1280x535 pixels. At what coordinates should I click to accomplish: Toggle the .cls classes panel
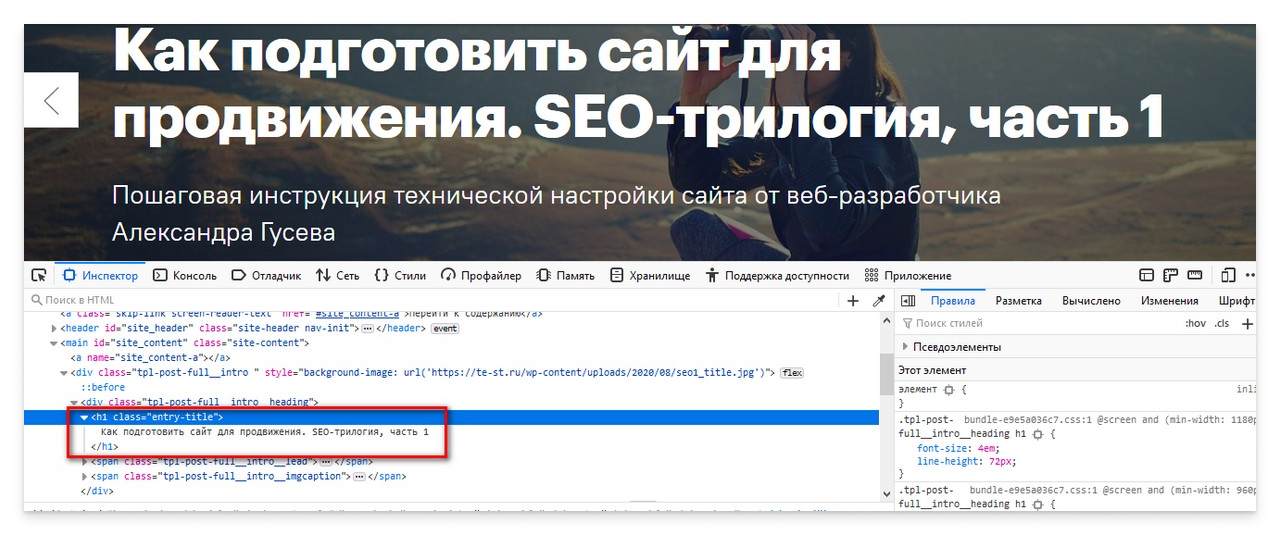pos(1221,324)
